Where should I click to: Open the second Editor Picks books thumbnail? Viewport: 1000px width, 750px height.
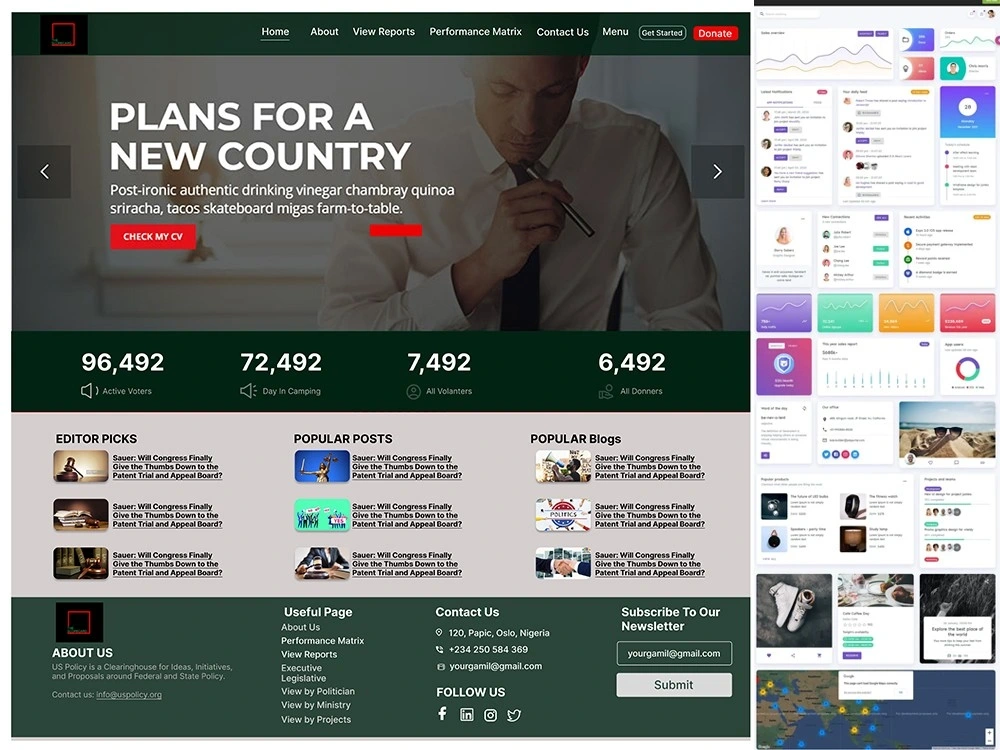point(80,515)
